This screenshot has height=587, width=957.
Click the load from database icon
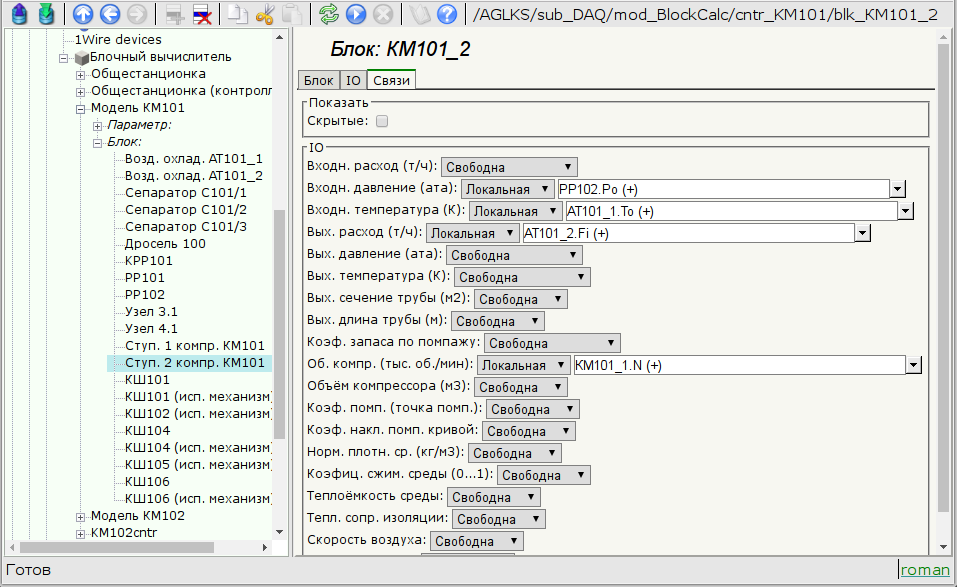pyautogui.click(x=19, y=14)
